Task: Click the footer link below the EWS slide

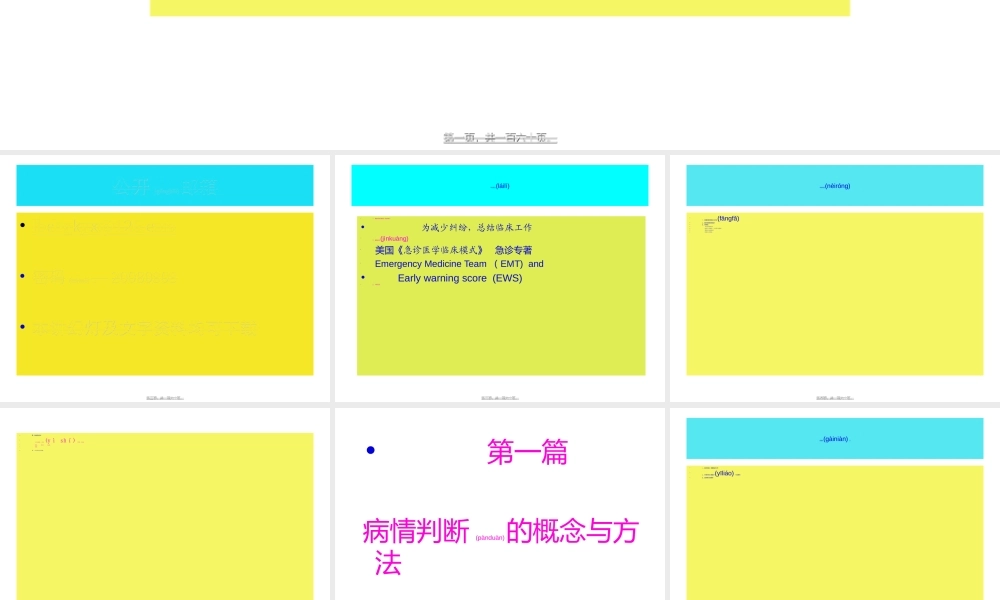Action: (499, 396)
